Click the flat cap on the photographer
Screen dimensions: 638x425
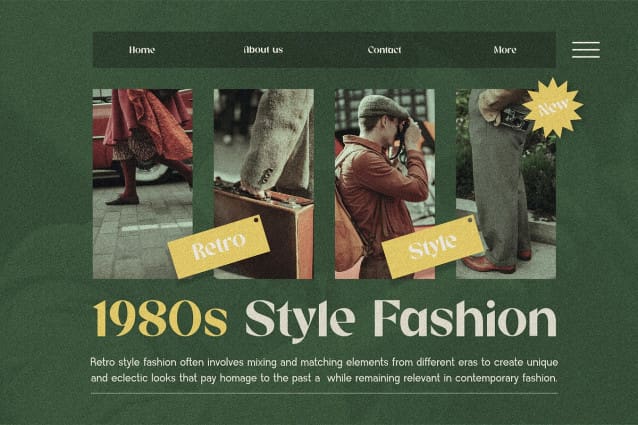pyautogui.click(x=380, y=107)
